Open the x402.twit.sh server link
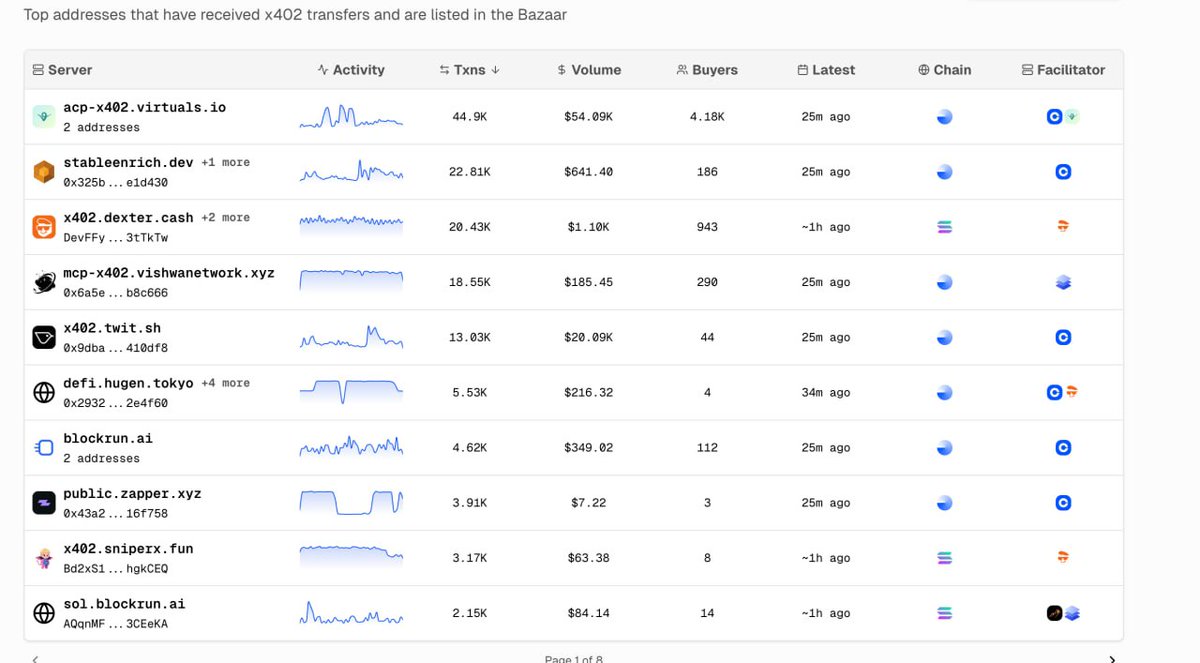 coord(112,327)
